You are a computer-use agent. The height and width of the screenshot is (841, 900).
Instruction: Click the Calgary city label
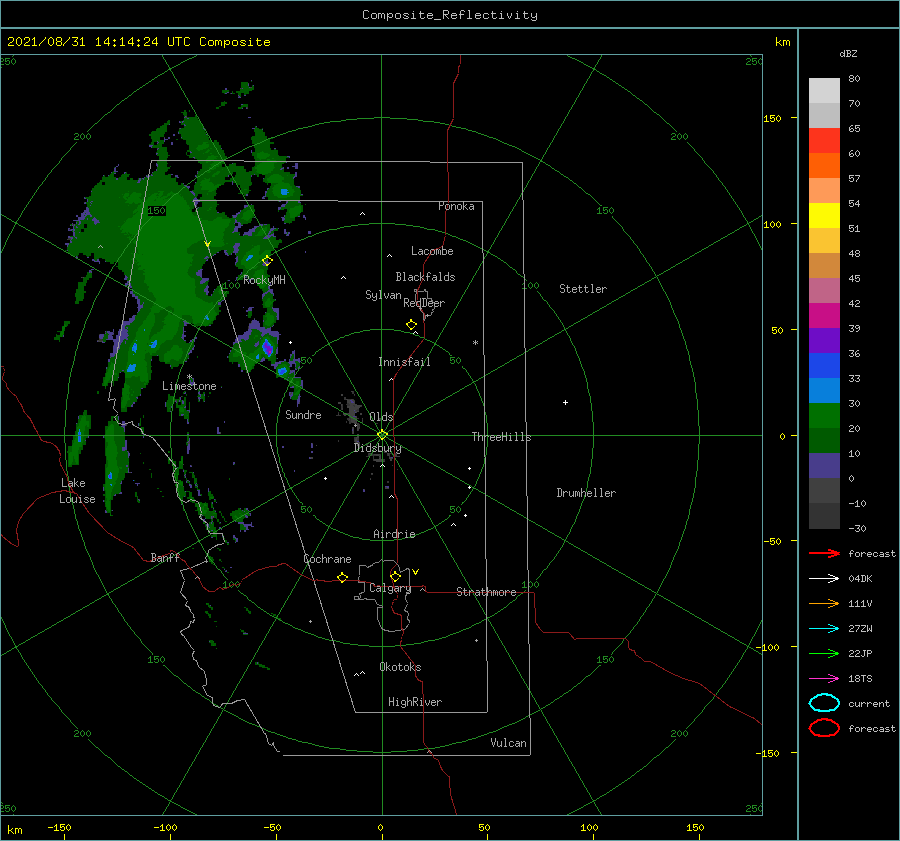click(390, 588)
